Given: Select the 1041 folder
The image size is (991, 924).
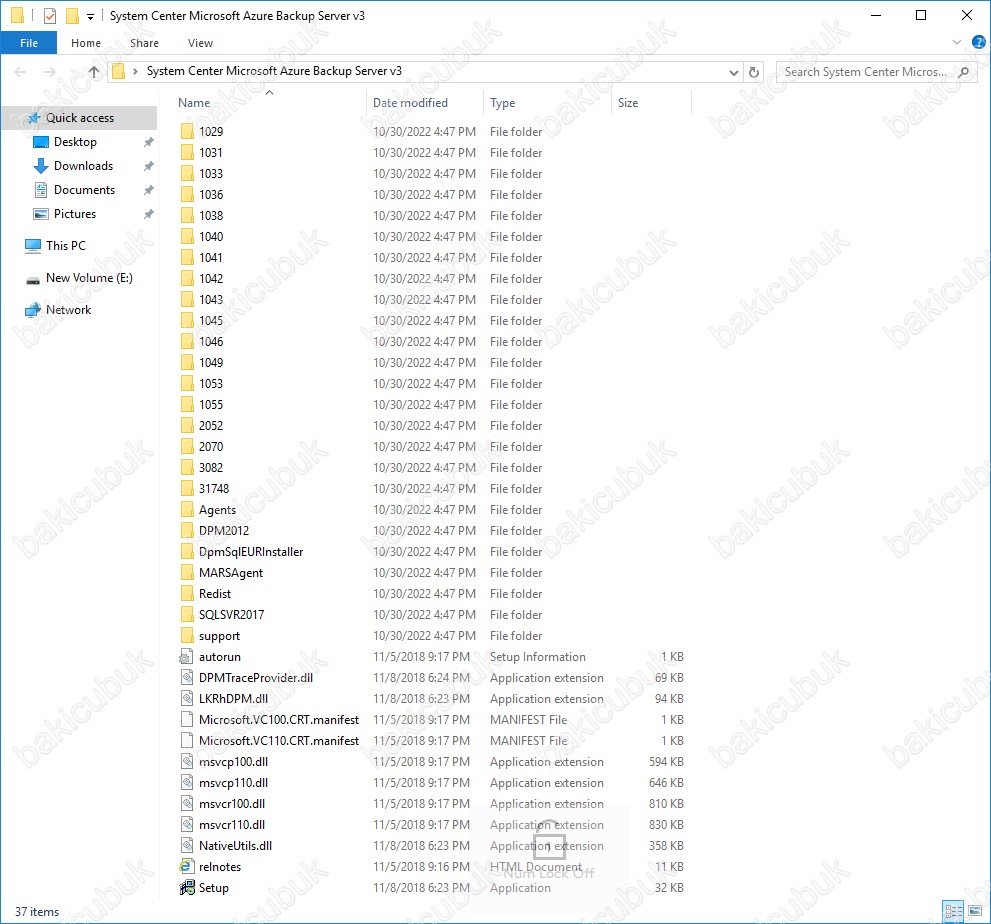Looking at the screenshot, I should pos(210,258).
